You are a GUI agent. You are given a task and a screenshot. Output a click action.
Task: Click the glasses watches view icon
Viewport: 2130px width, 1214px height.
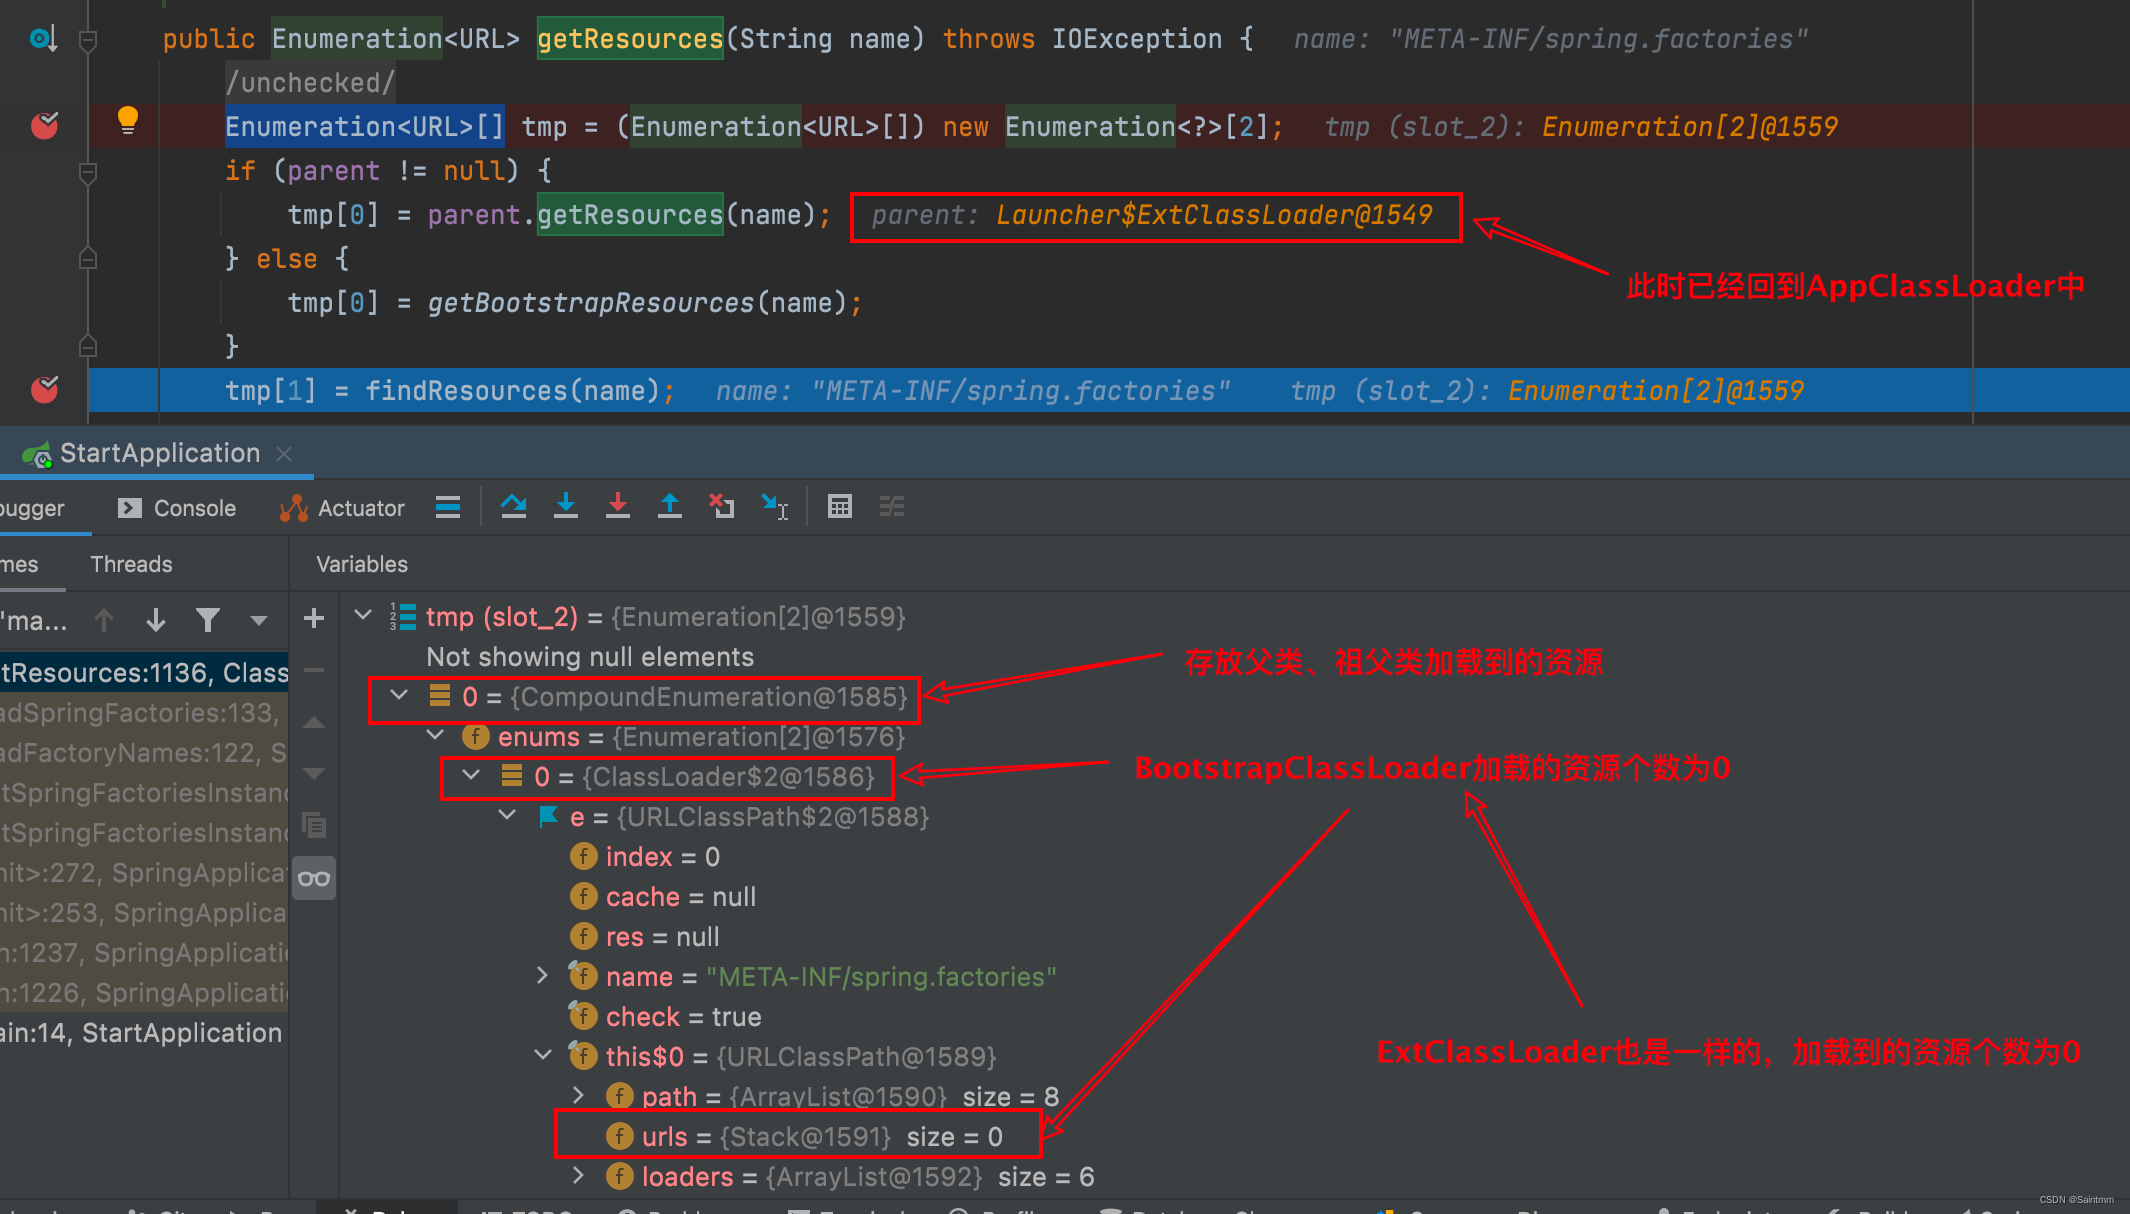(314, 879)
